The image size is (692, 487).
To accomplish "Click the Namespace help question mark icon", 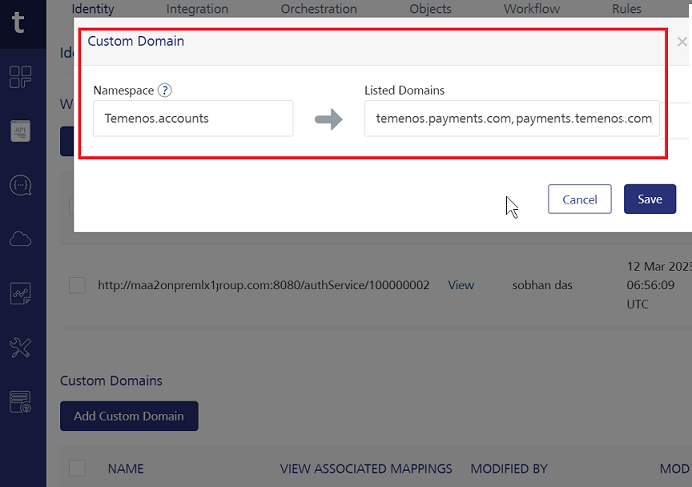I will tap(165, 90).
